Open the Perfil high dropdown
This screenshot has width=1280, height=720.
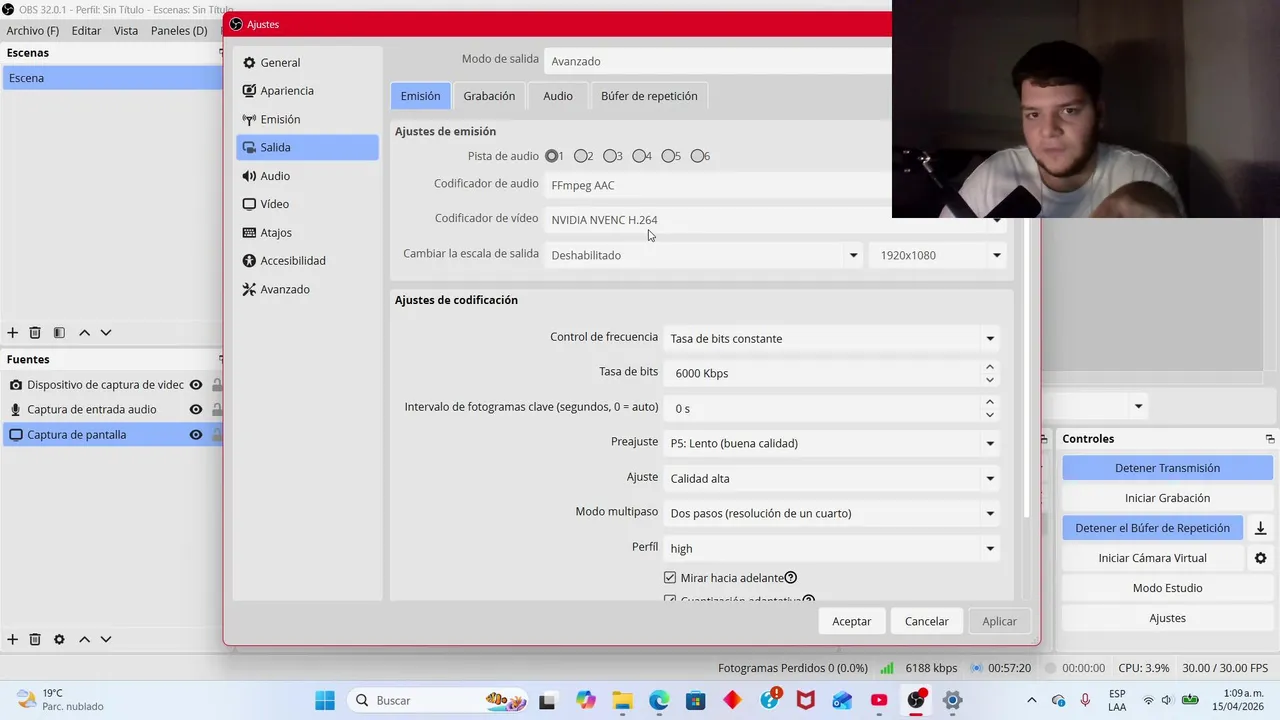pyautogui.click(x=832, y=548)
